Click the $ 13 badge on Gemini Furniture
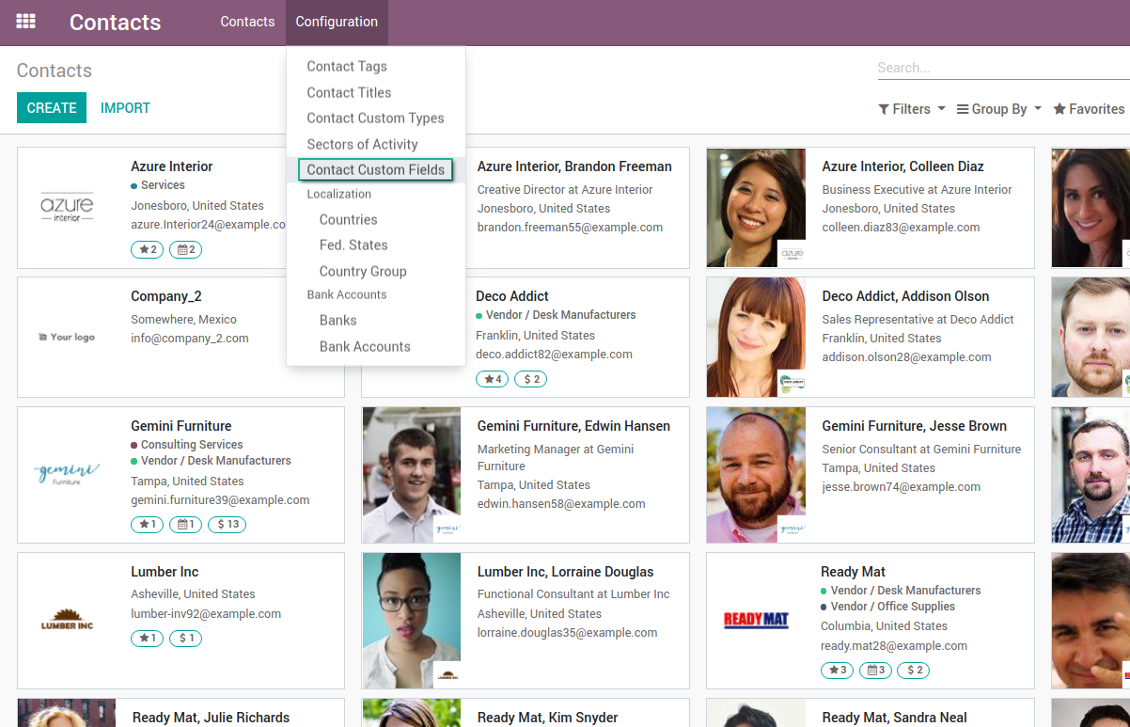Screen dimensions: 1130x727 (x=227, y=524)
